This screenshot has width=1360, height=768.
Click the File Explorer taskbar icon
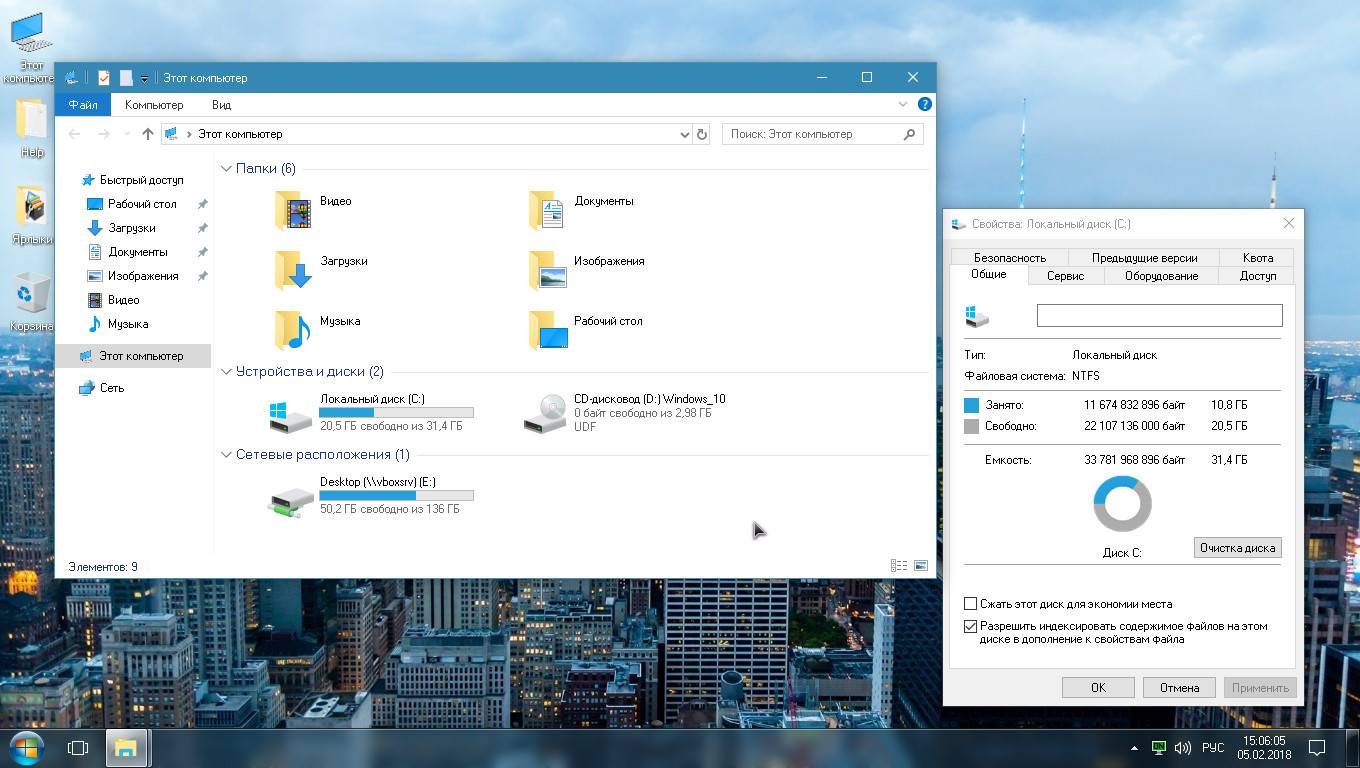126,747
